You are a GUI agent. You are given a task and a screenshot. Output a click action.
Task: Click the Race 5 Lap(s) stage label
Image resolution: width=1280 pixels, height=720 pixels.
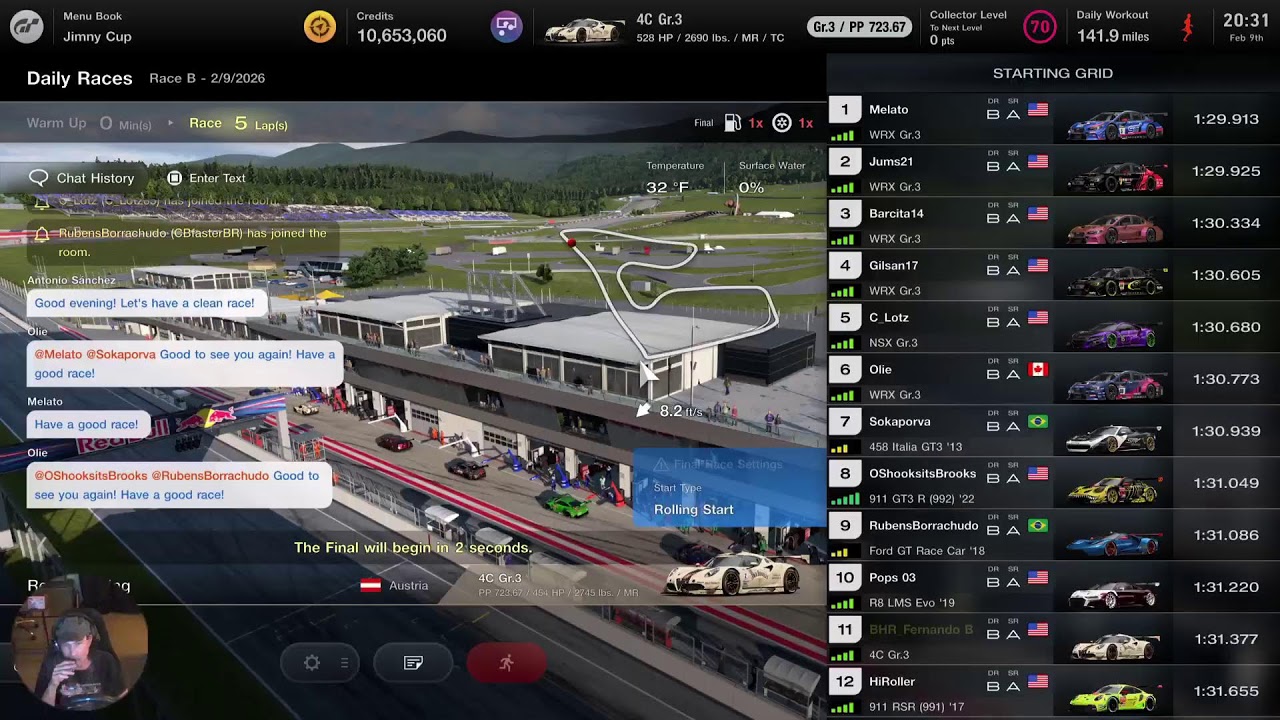point(238,123)
